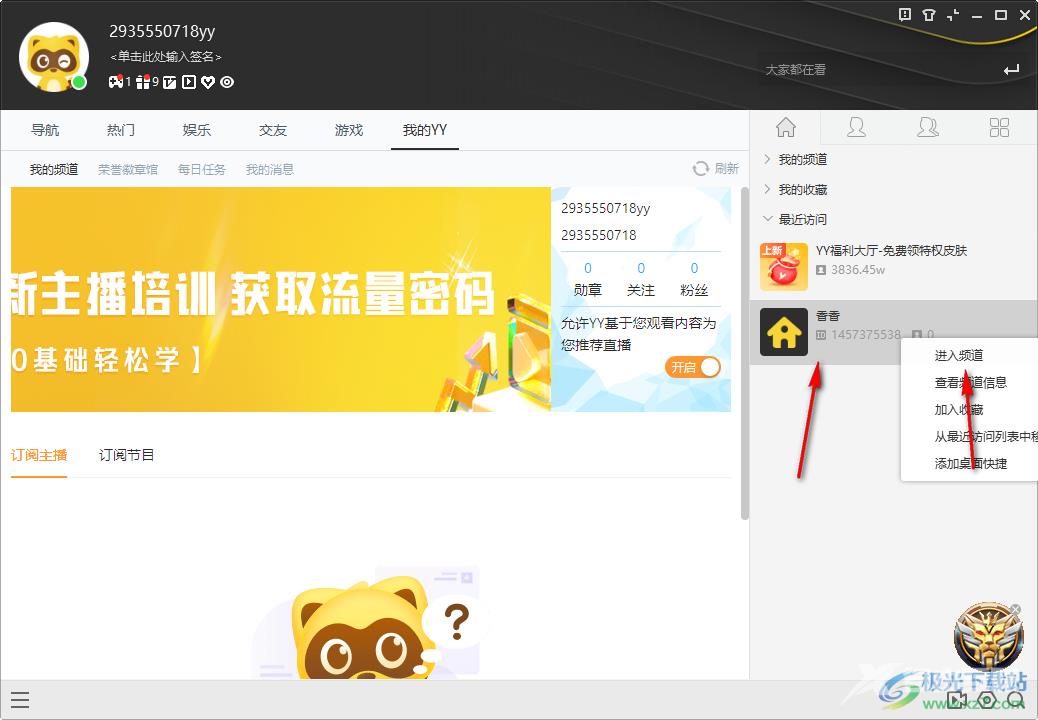Select the home icon in right sidebar
Image resolution: width=1038 pixels, height=720 pixels.
point(786,127)
